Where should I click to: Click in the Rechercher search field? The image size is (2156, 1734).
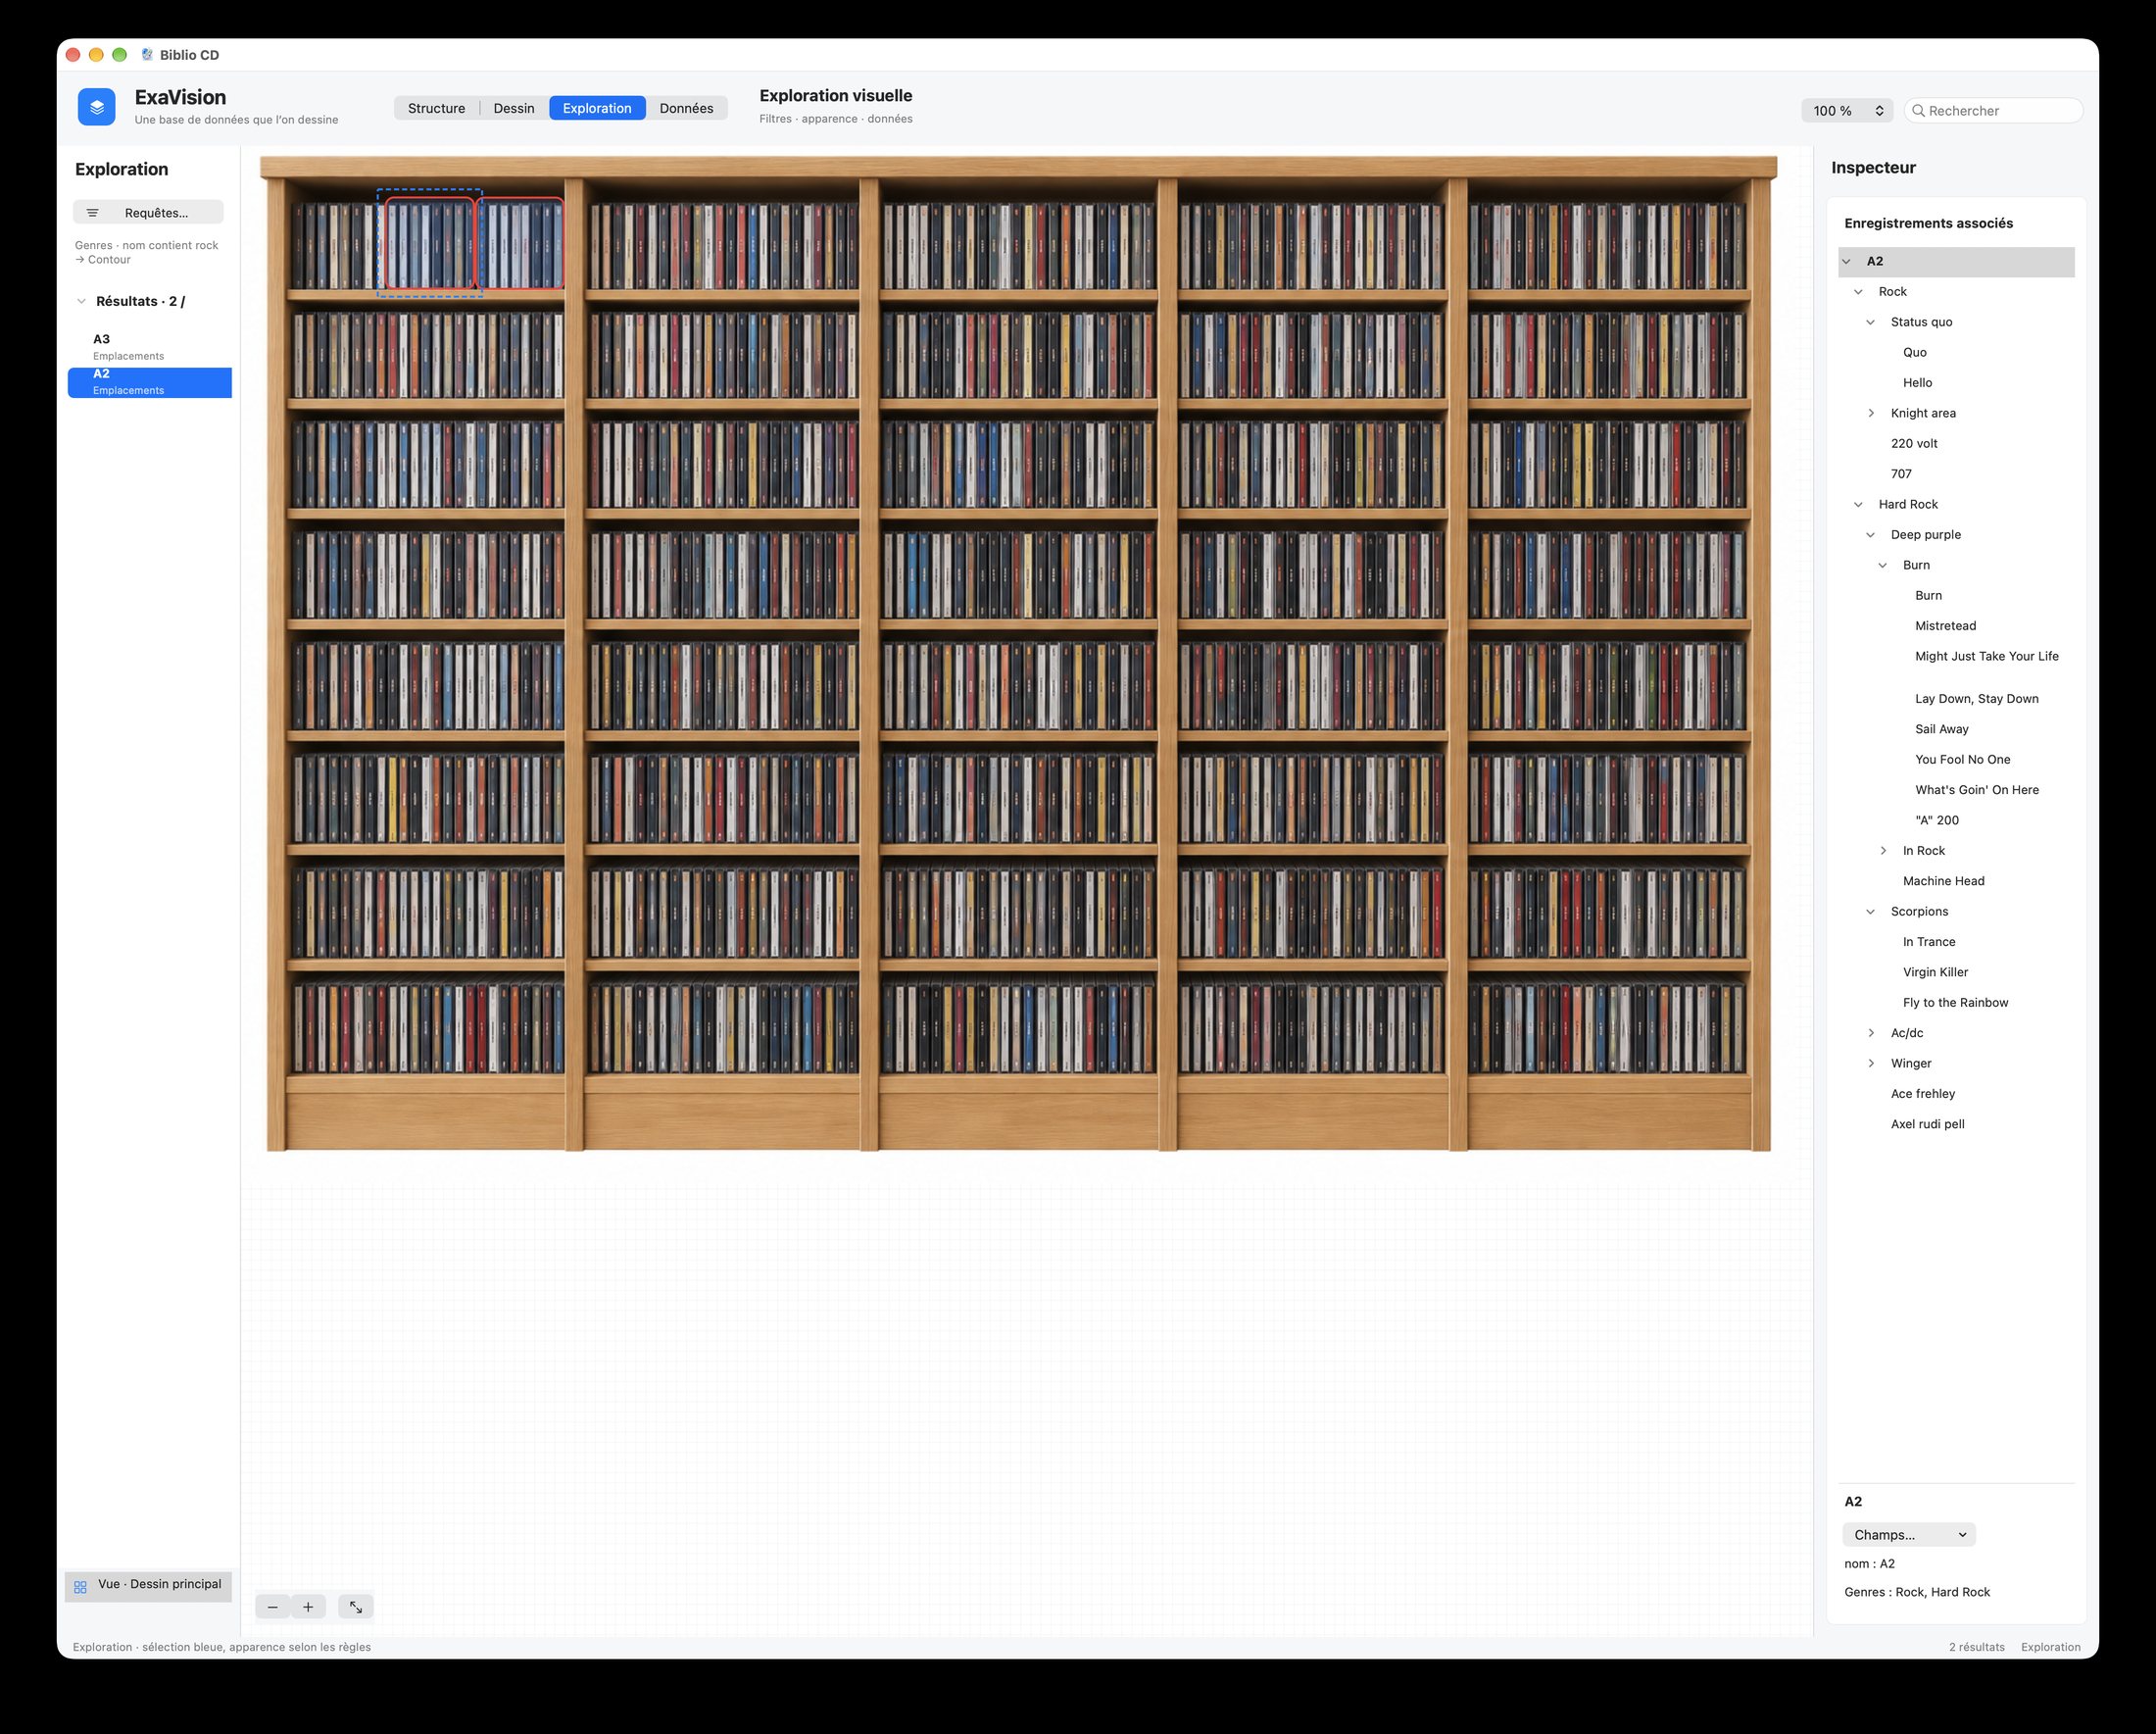1994,111
